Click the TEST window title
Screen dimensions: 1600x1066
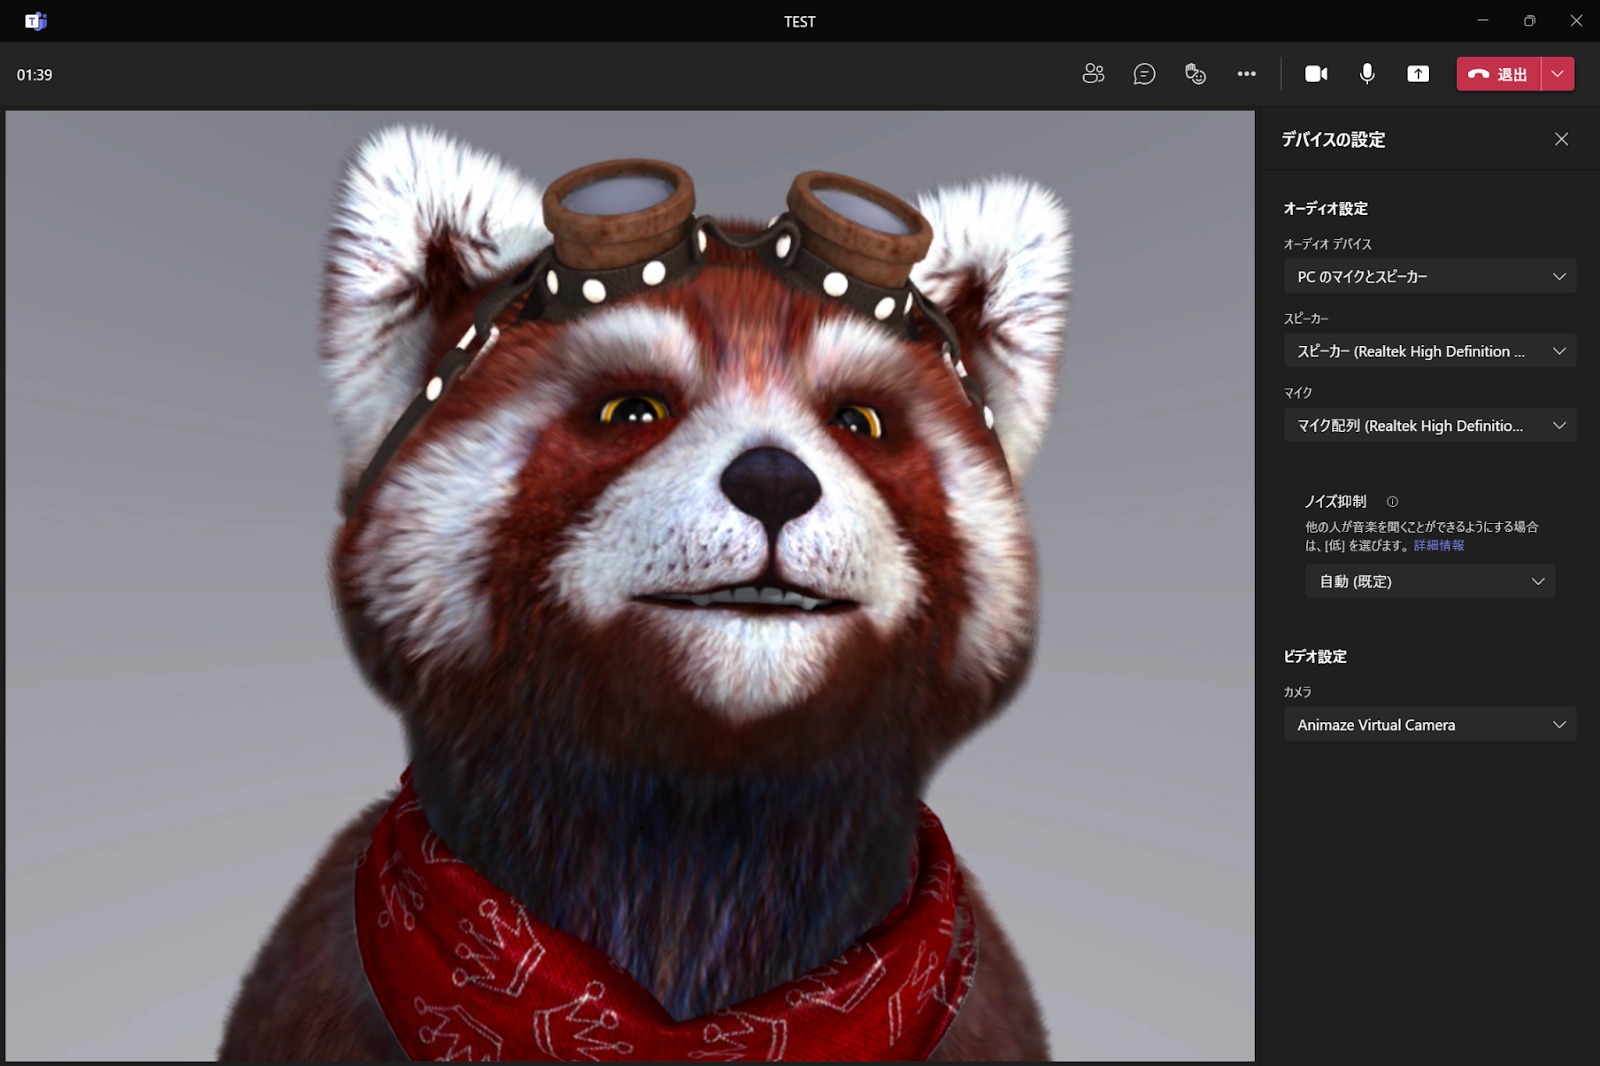(800, 21)
